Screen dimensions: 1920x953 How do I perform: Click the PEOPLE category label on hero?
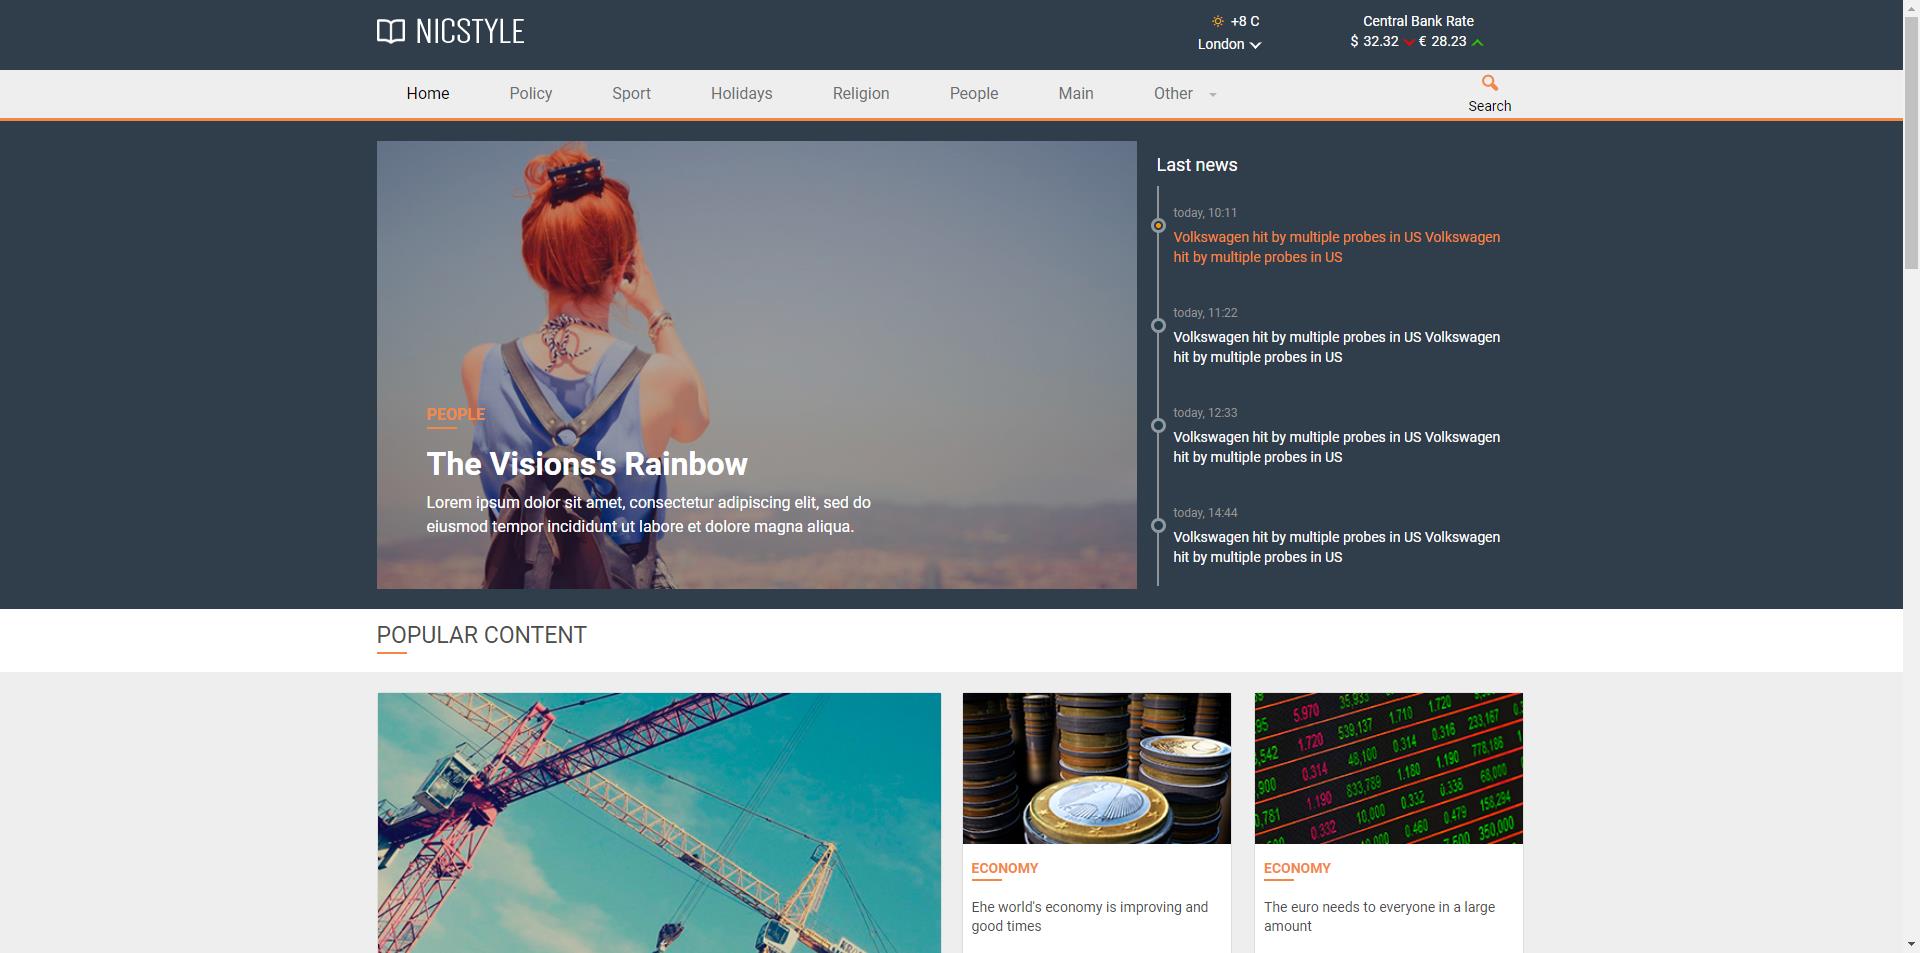coord(456,414)
